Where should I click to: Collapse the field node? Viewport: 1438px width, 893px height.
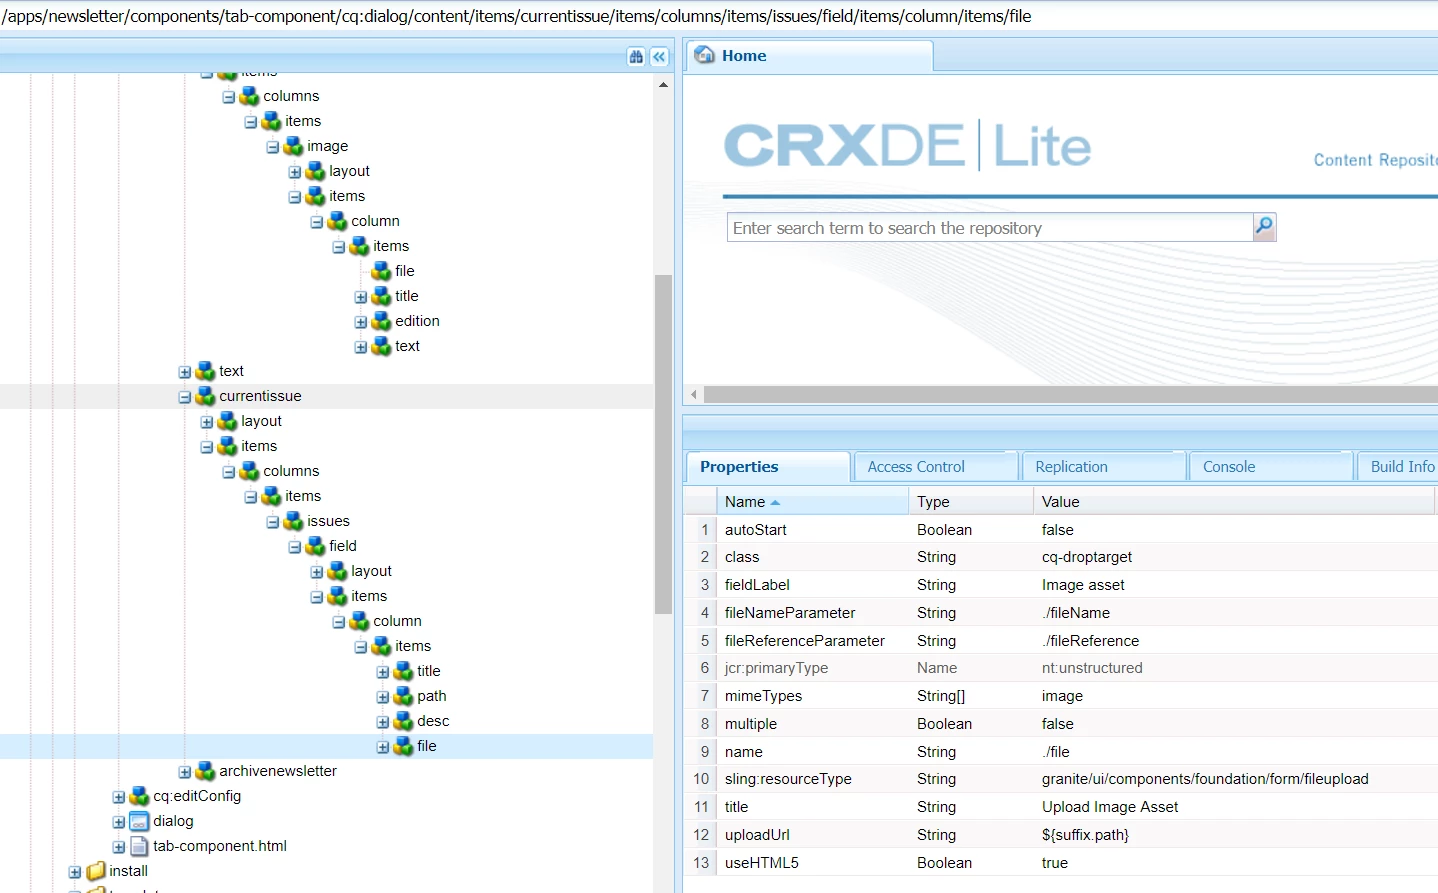click(x=295, y=547)
